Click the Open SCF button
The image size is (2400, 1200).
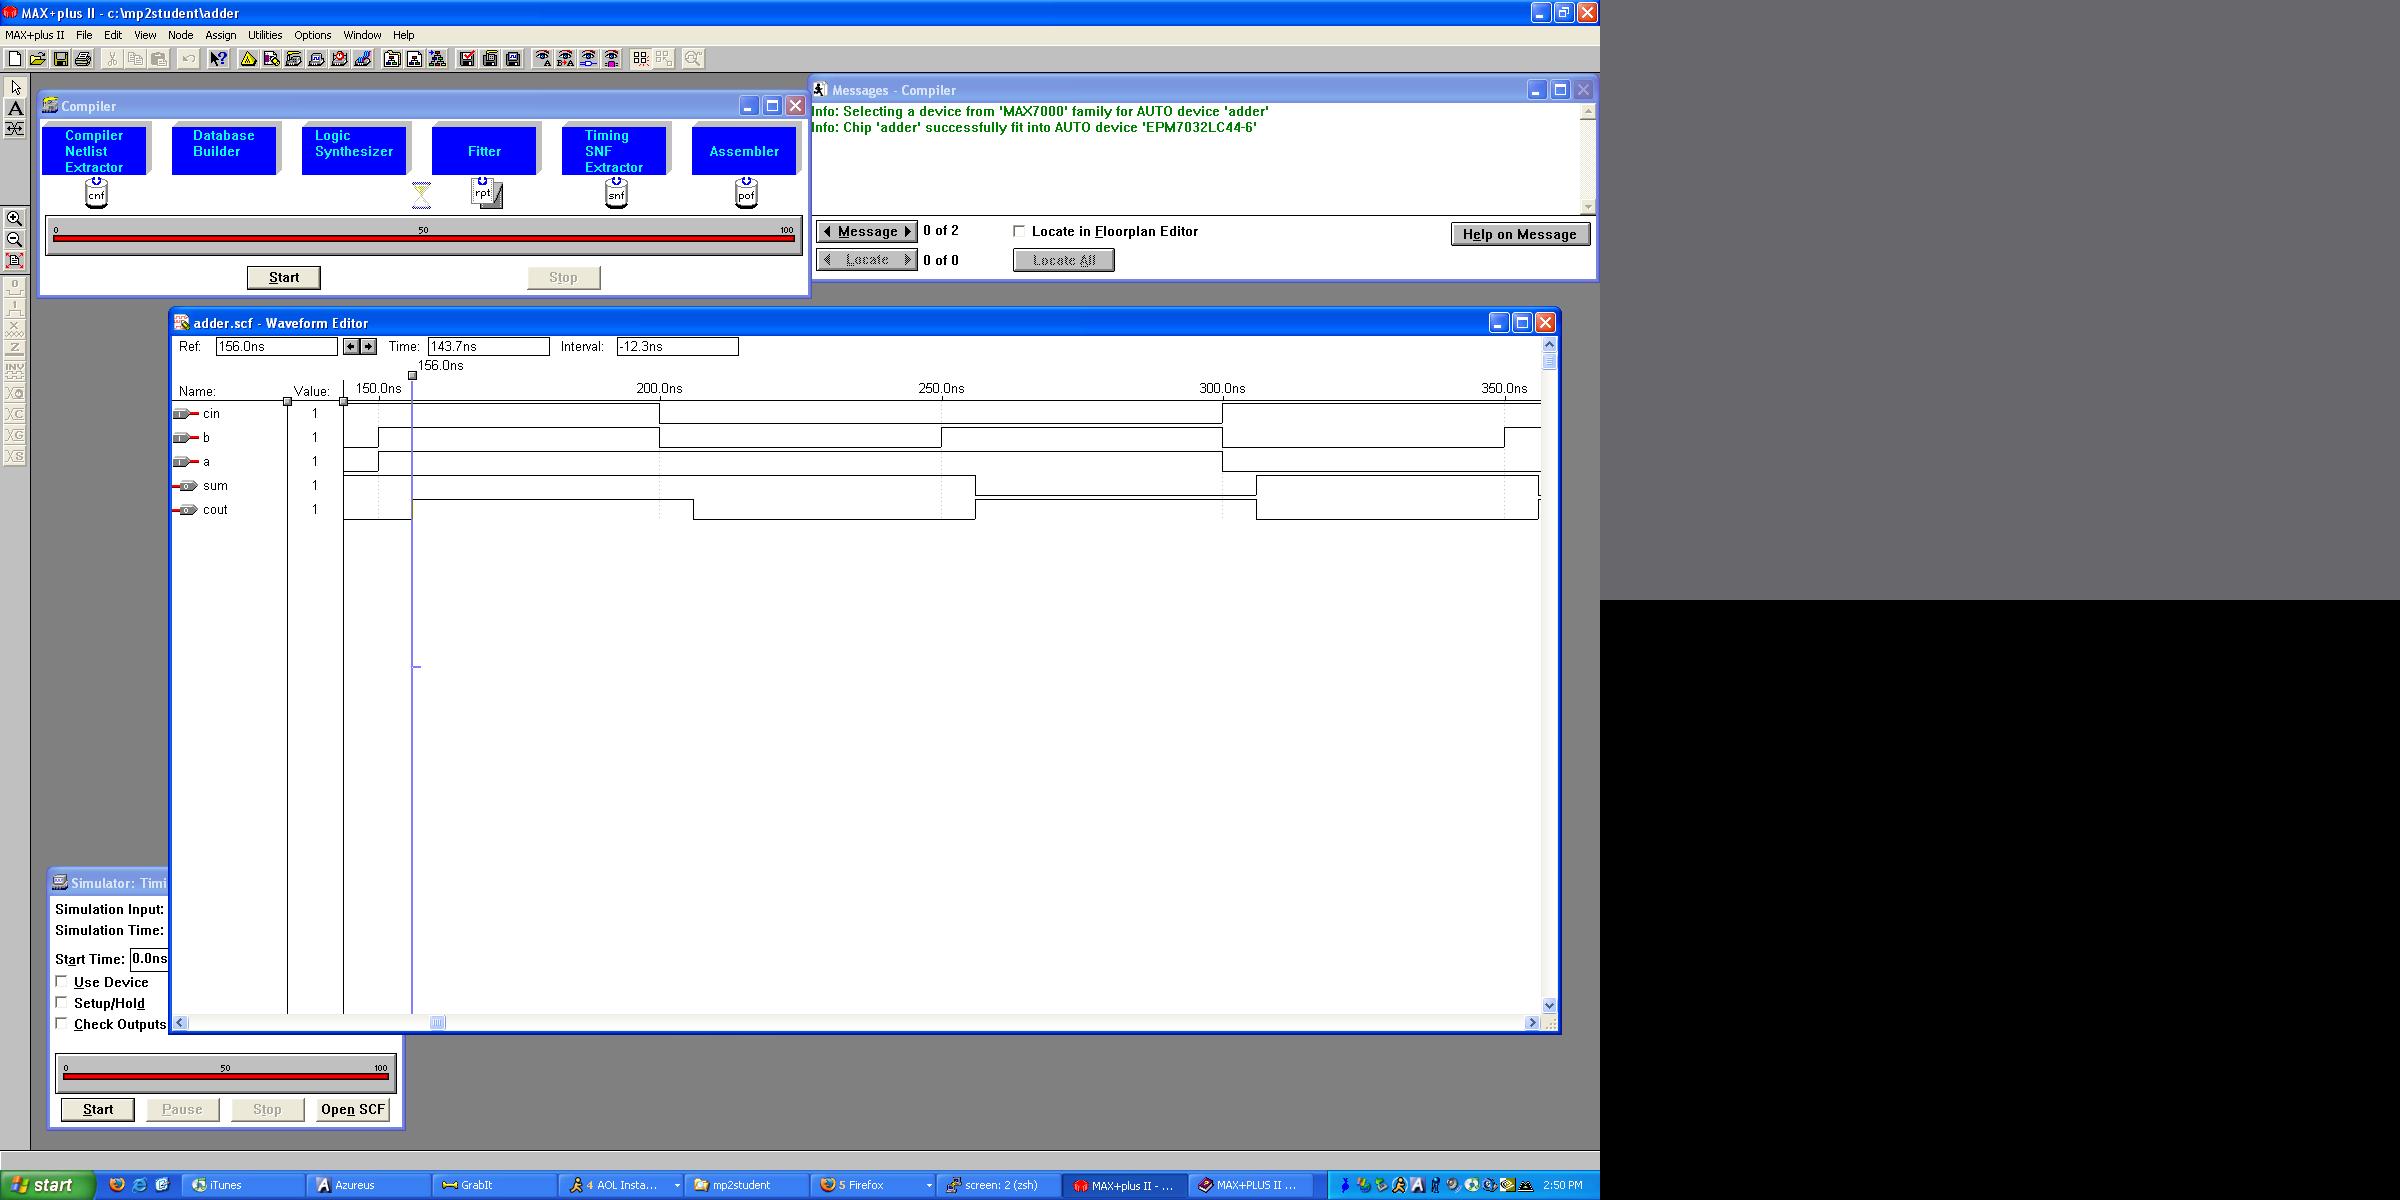(352, 1109)
